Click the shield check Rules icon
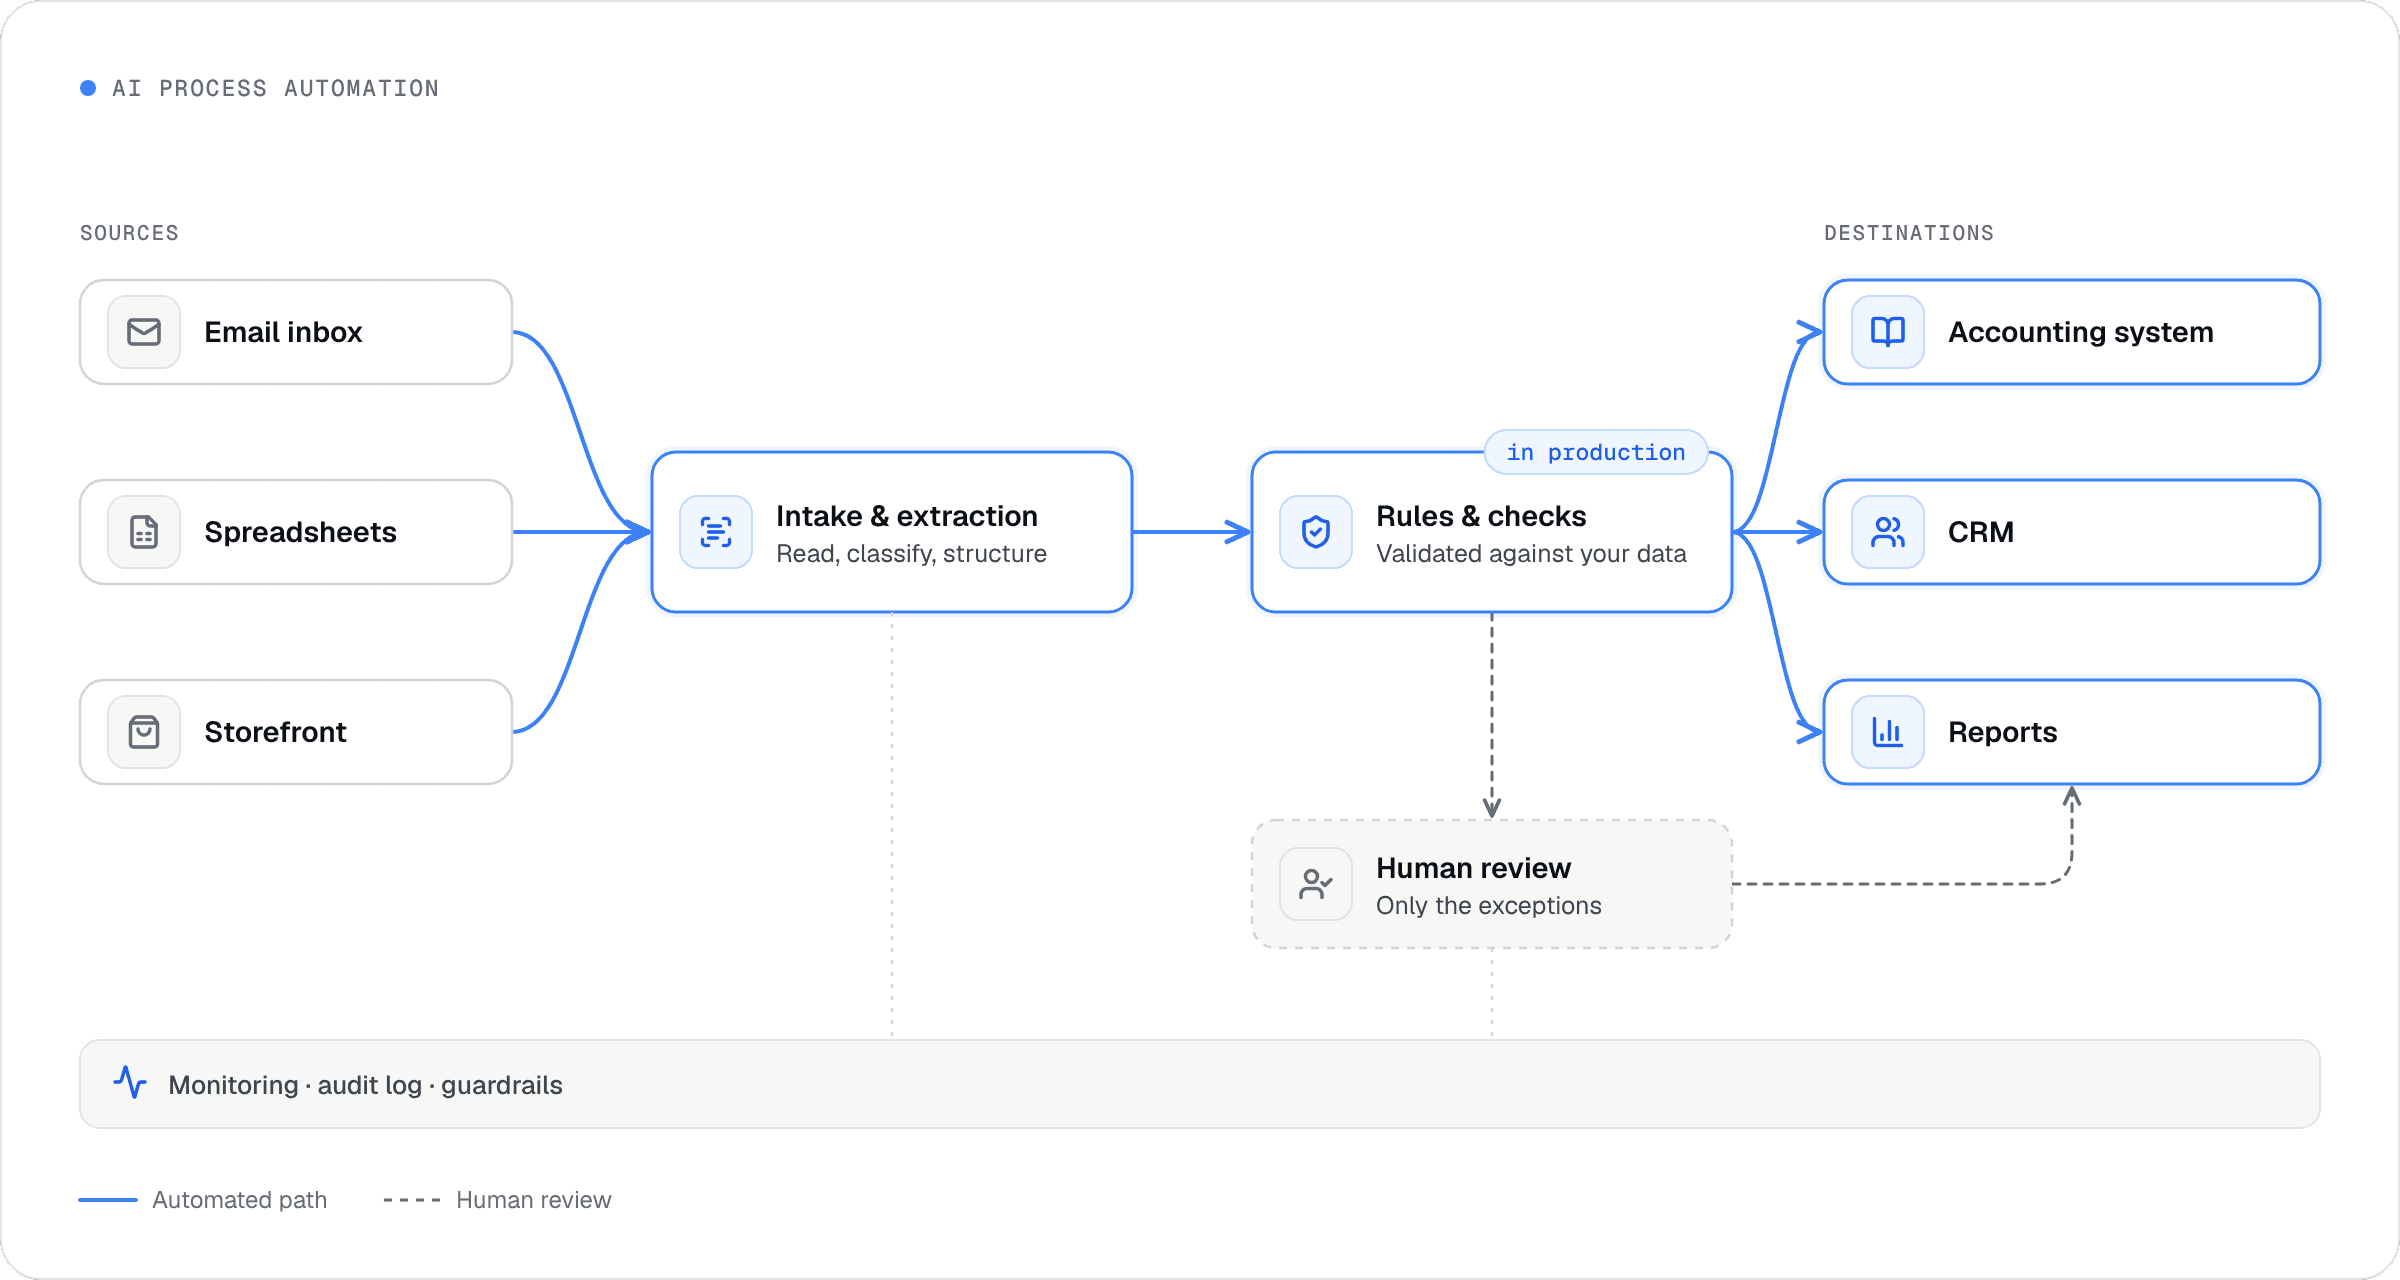 pyautogui.click(x=1316, y=532)
